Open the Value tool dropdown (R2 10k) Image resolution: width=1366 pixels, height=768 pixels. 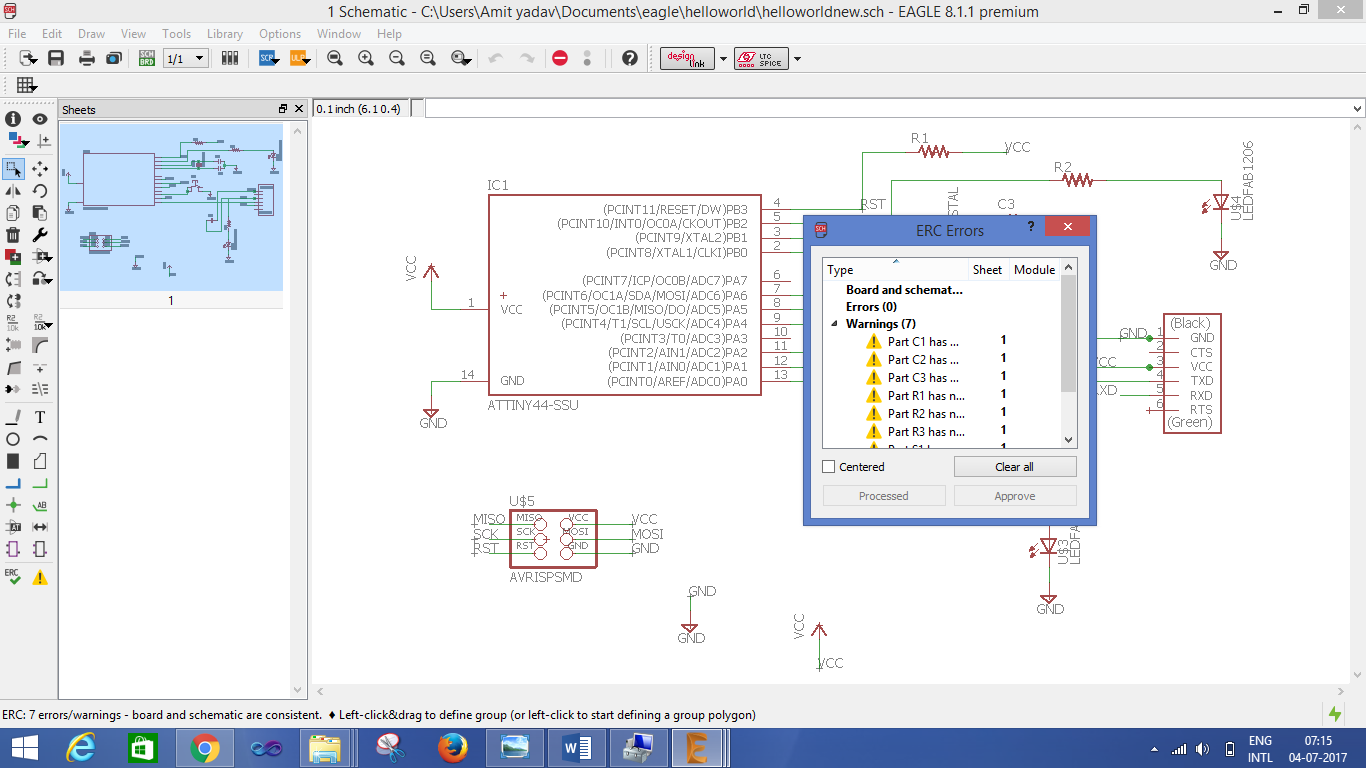42,322
